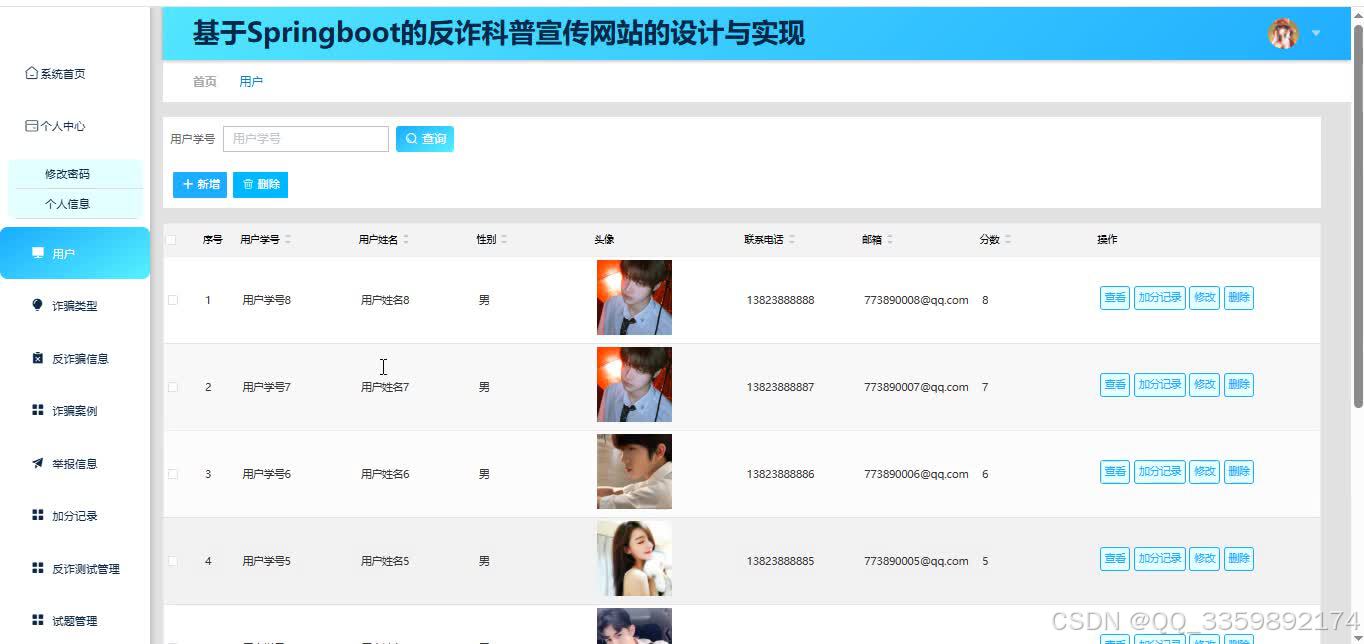The image size is (1364, 644).
Task: Click 加分记录 for 用户学号6 row
Action: click(1160, 472)
